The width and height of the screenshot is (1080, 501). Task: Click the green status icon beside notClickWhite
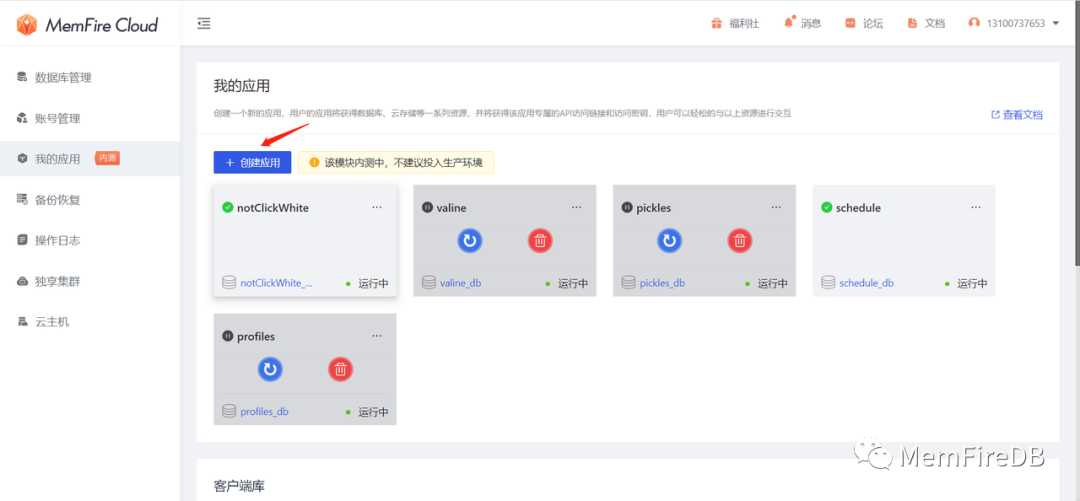[227, 207]
